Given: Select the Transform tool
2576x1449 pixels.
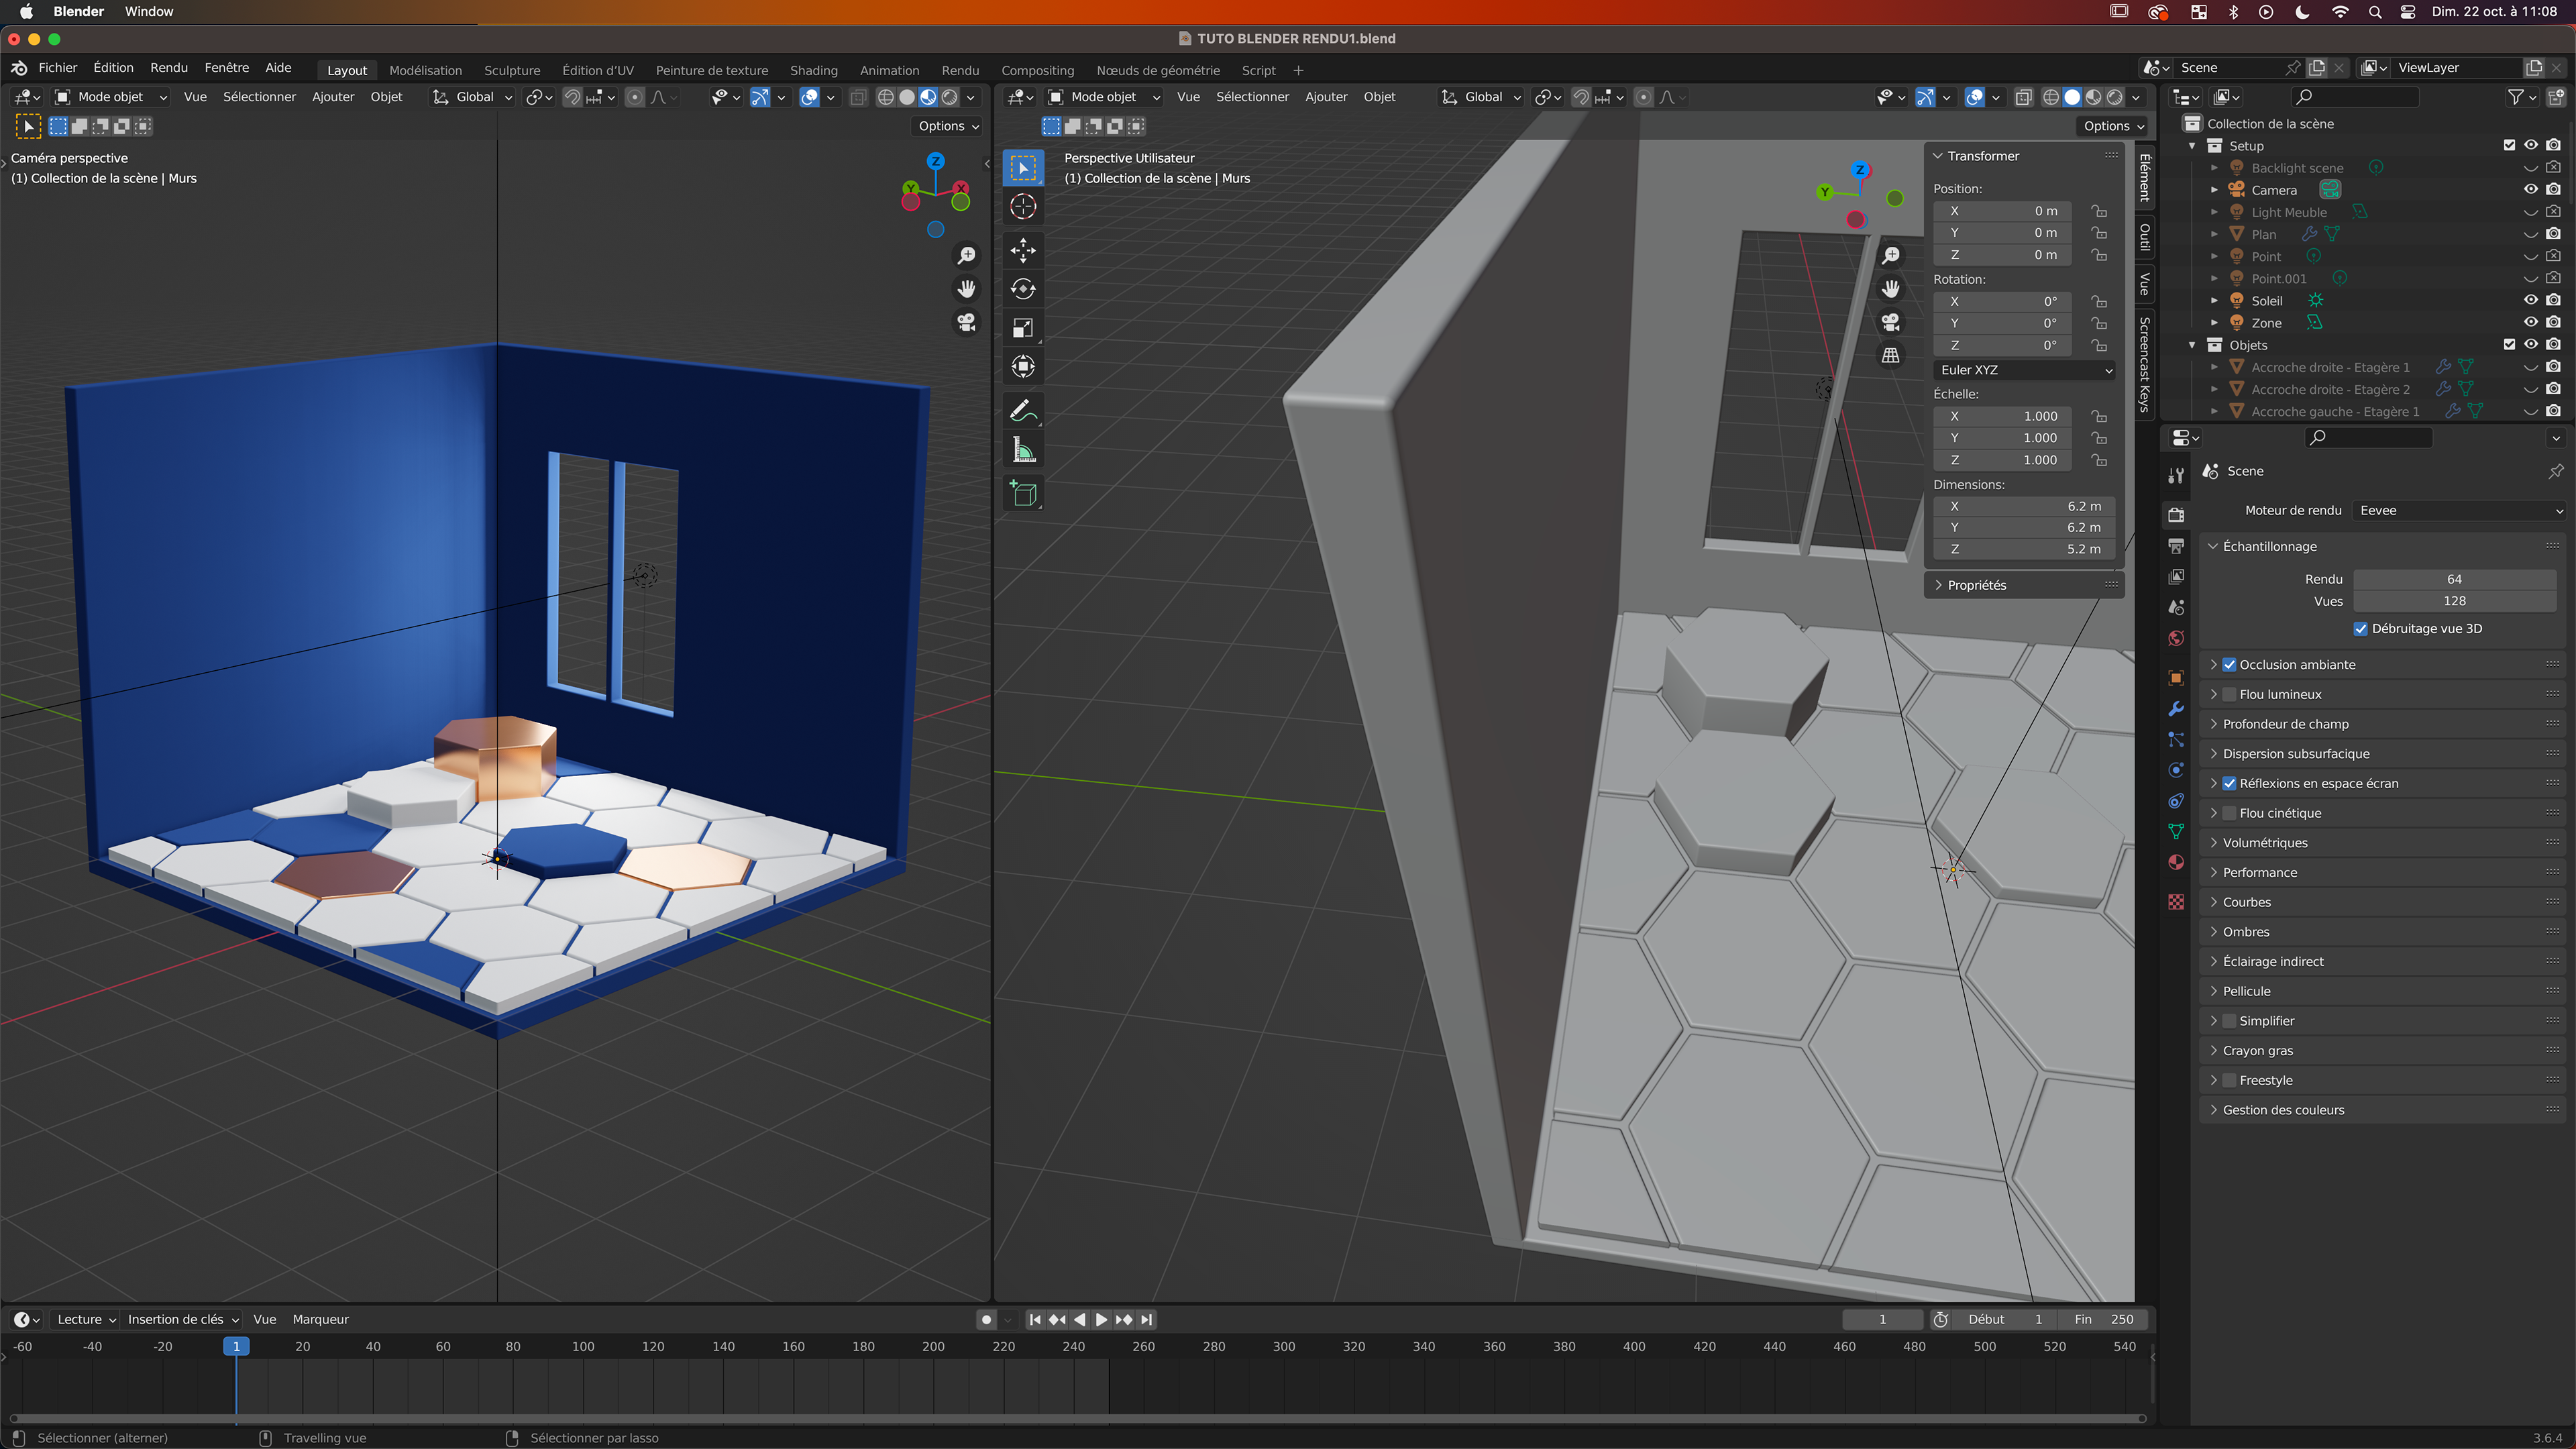Looking at the screenshot, I should click(1023, 367).
